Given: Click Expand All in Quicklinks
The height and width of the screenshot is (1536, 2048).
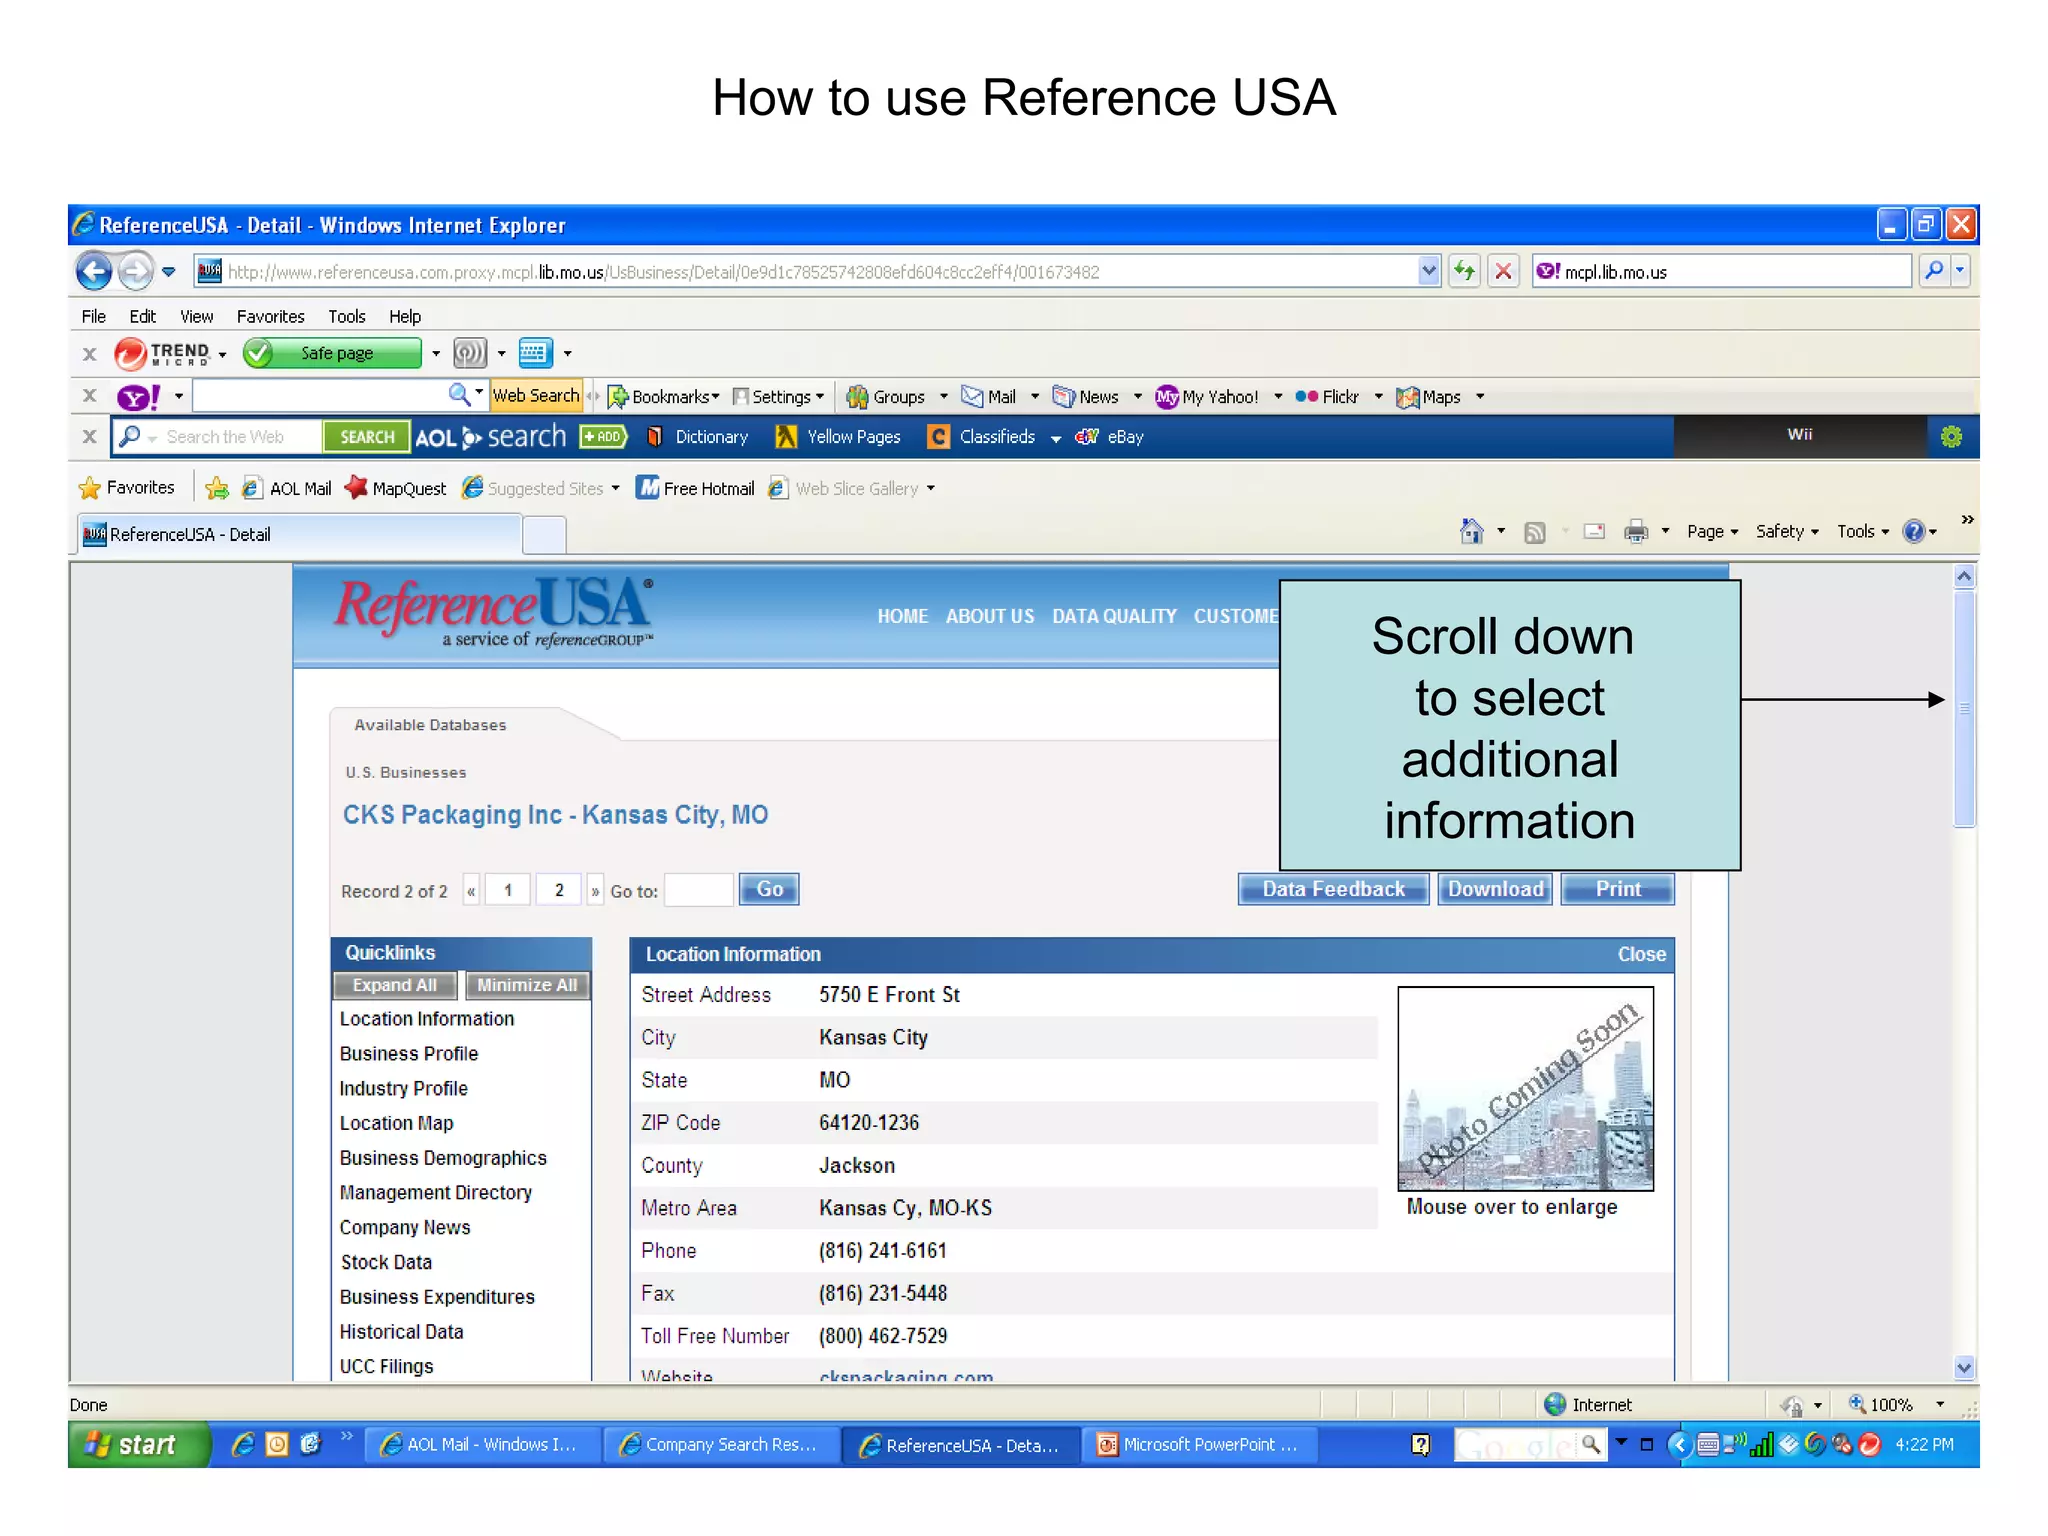Looking at the screenshot, I should (x=394, y=985).
